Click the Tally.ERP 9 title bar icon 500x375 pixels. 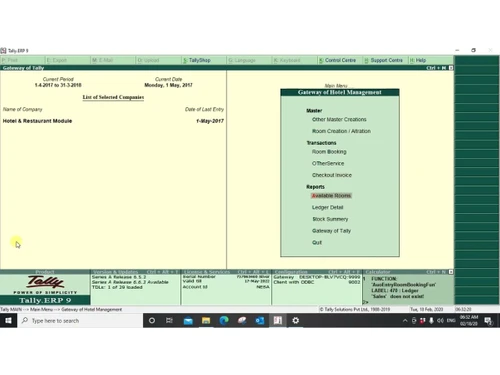click(3, 51)
